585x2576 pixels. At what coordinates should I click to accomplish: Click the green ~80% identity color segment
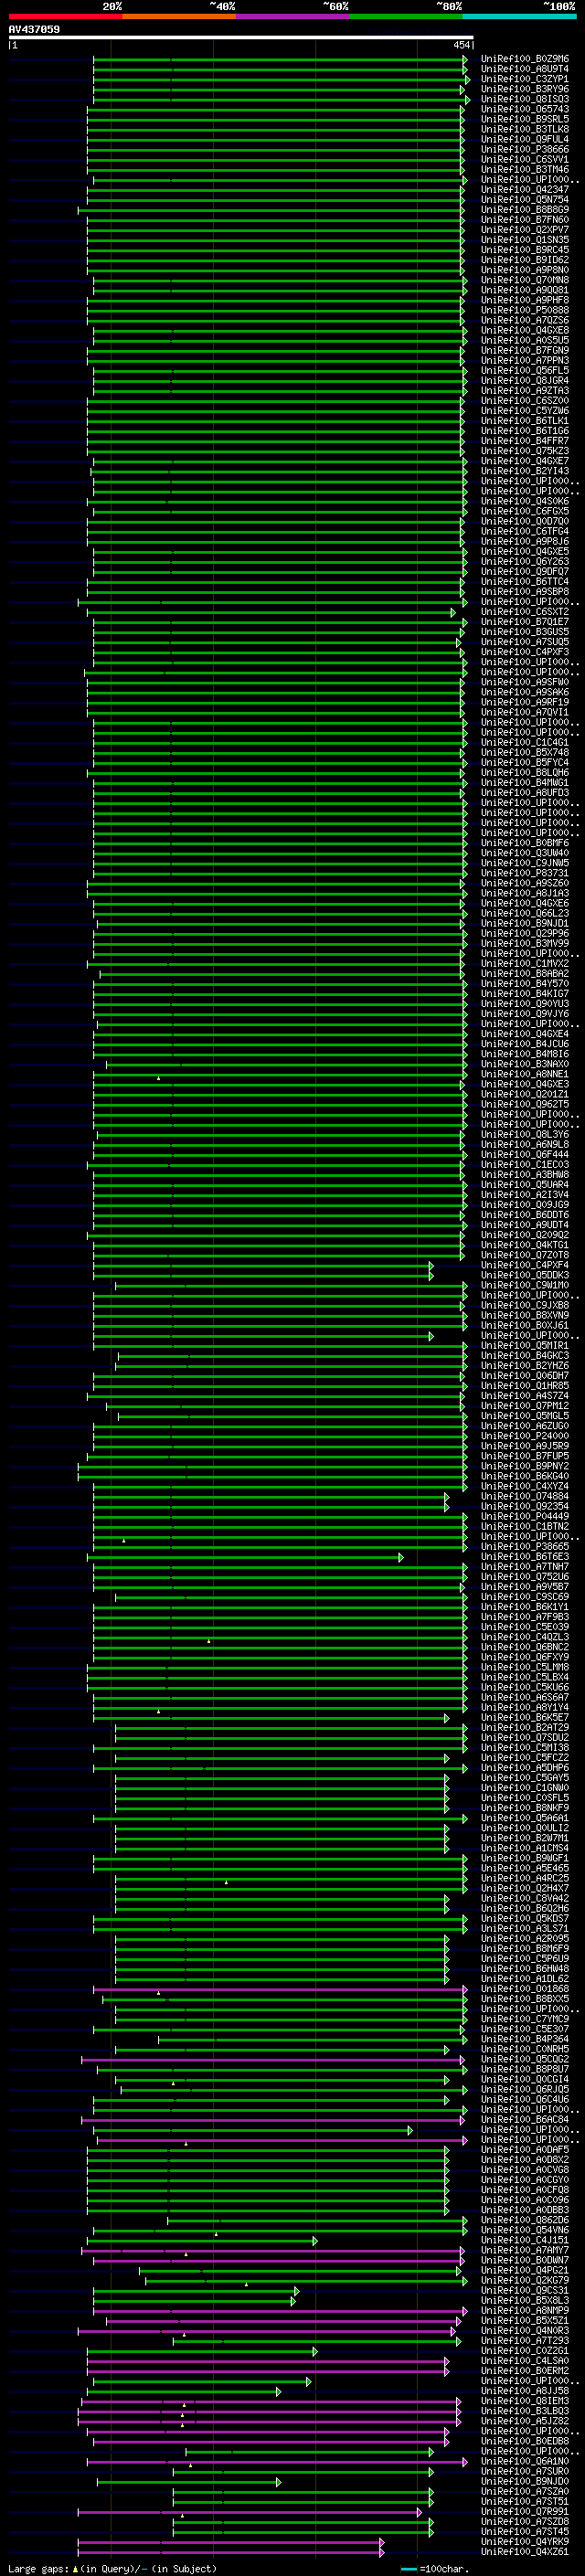[406, 16]
